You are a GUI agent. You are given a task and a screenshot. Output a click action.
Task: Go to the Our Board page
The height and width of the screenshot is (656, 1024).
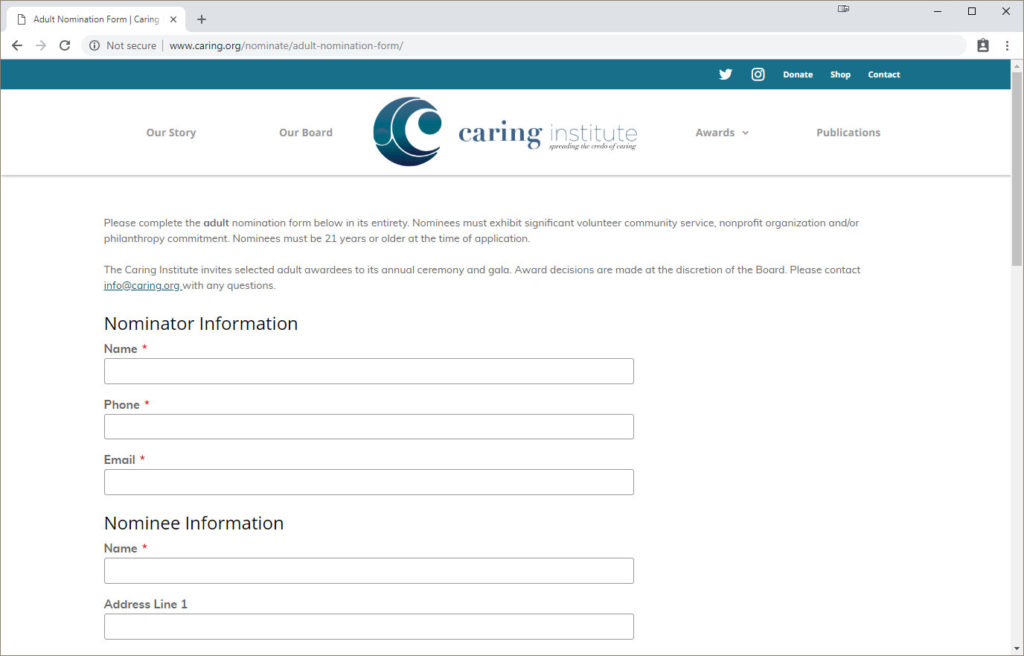(x=305, y=132)
